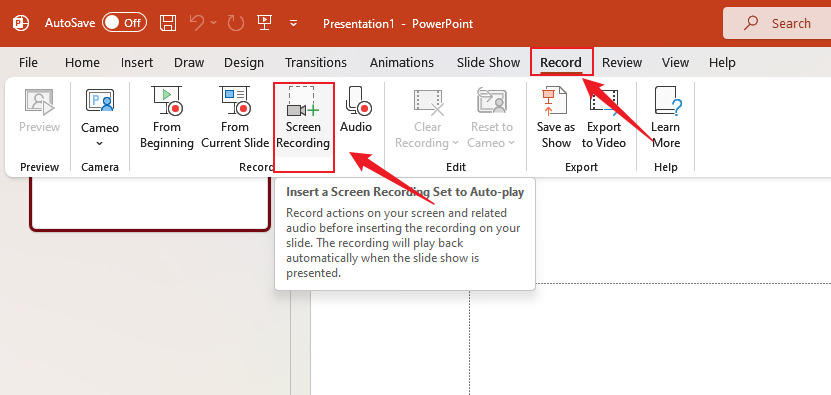This screenshot has width=831, height=395.
Task: Open the Draw tab
Action: [189, 63]
